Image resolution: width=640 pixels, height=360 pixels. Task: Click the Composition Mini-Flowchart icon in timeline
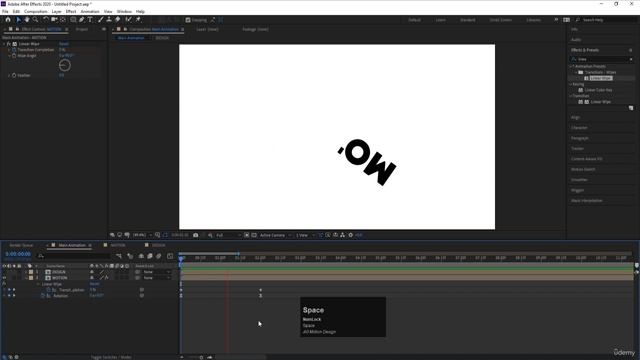click(119, 256)
